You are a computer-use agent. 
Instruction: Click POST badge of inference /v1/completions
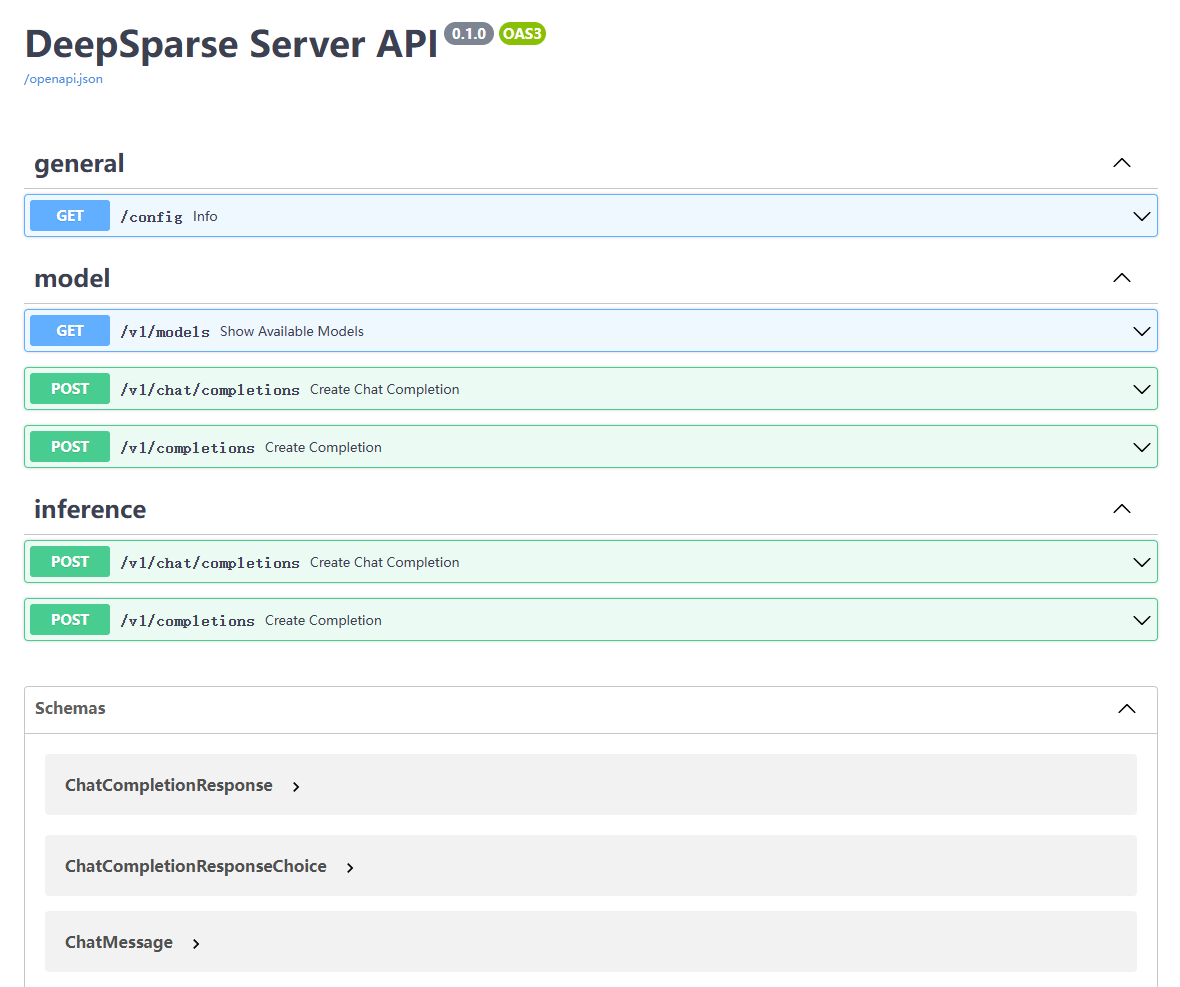pyautogui.click(x=70, y=620)
